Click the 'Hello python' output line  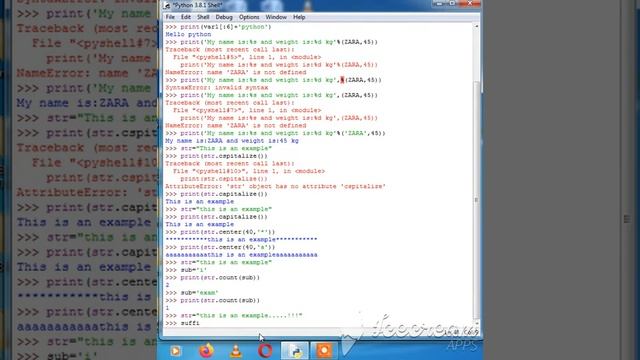pyautogui.click(x=188, y=35)
